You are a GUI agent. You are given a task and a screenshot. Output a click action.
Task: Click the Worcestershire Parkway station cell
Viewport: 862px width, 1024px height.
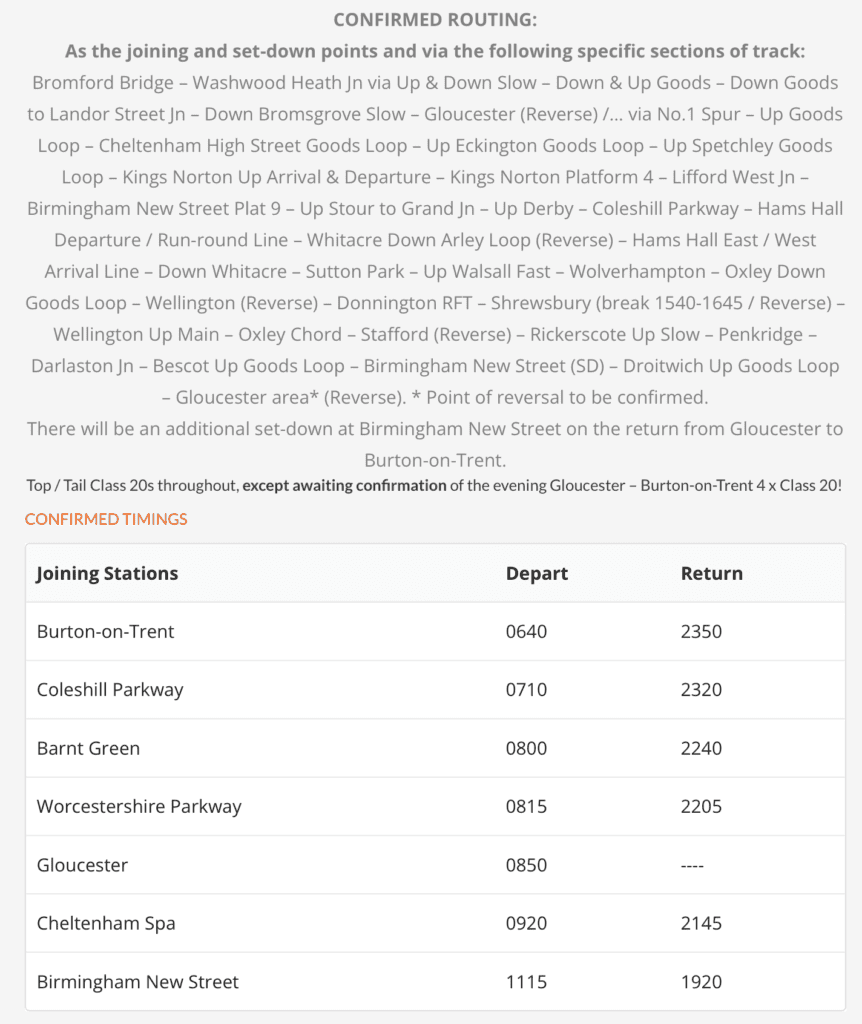(x=139, y=806)
